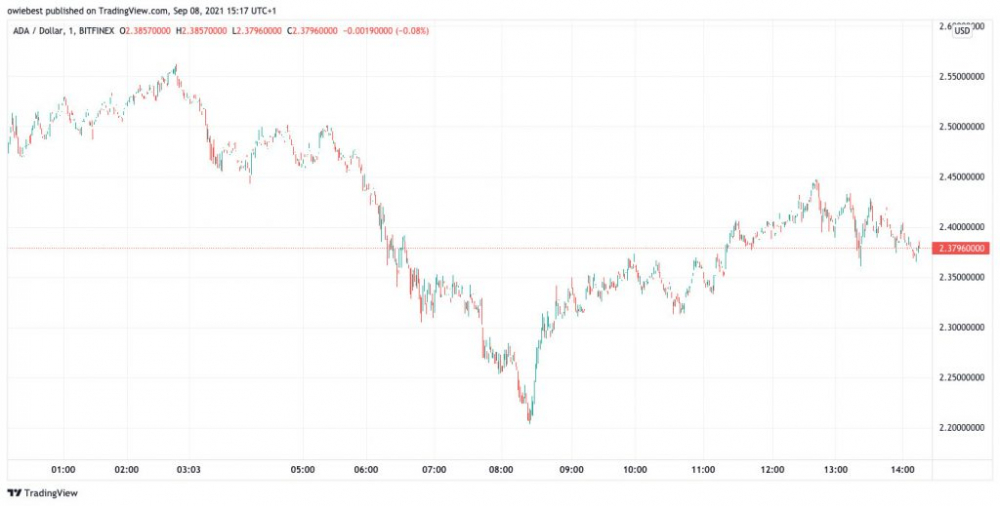The width and height of the screenshot is (1000, 506).
Task: Click the 'ADA / Dollar, 1, BITFINEX' symbol title
Action: [62, 30]
